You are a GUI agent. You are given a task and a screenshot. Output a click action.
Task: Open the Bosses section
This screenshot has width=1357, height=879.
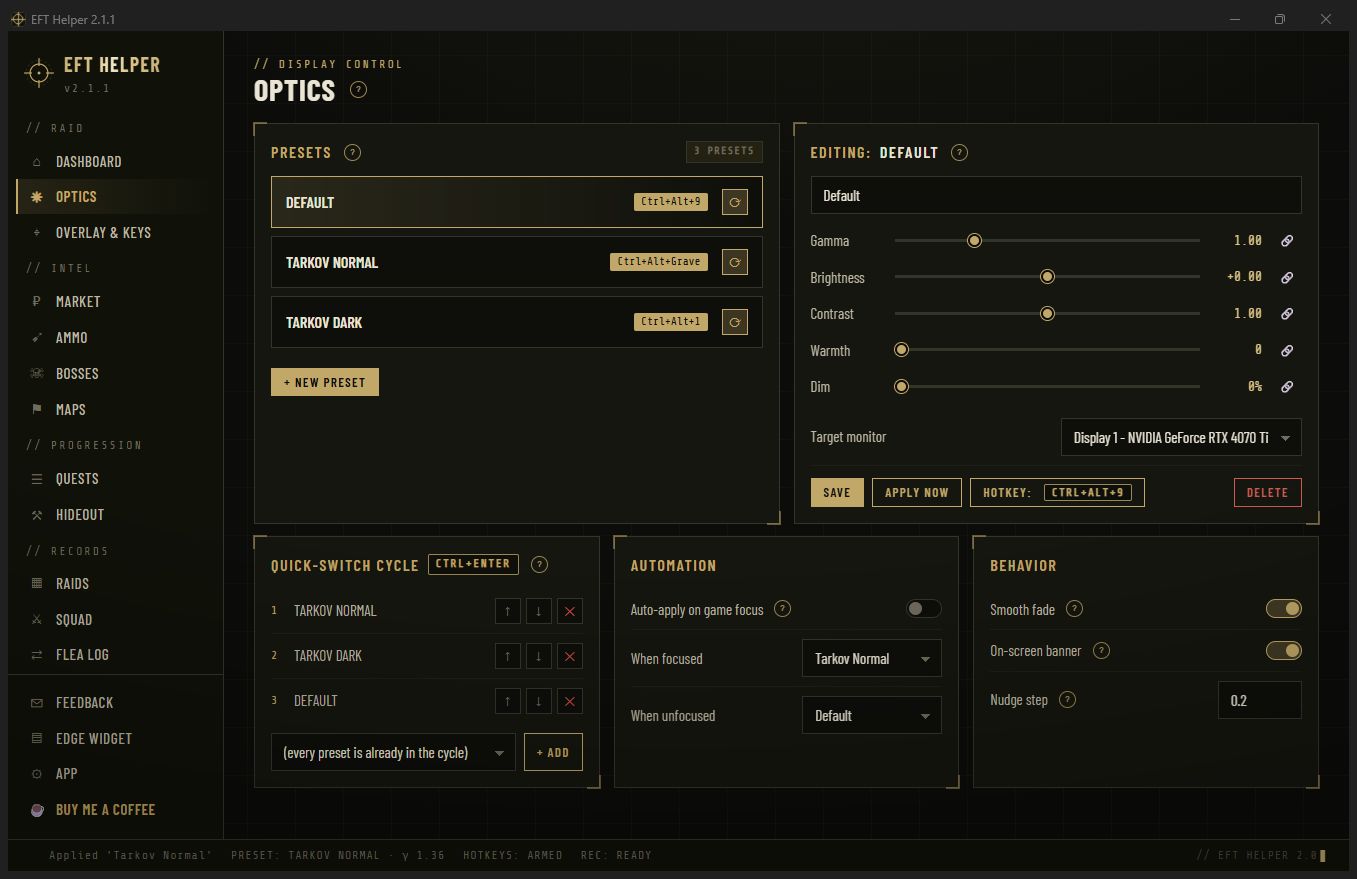tap(116, 374)
